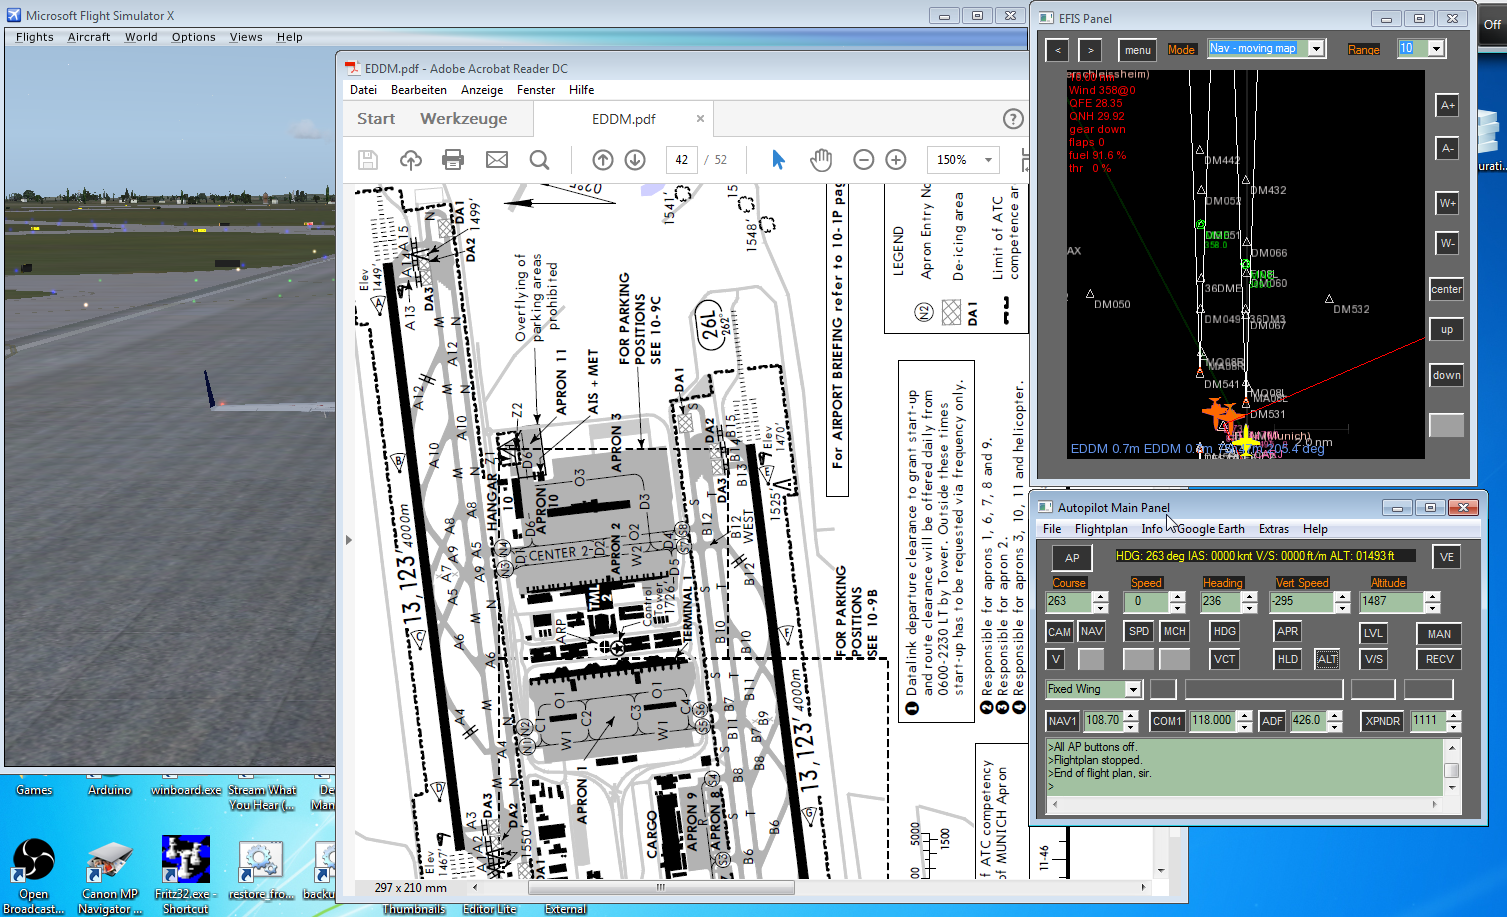Go to previous page with up arrow
This screenshot has width=1507, height=917.
tap(602, 160)
